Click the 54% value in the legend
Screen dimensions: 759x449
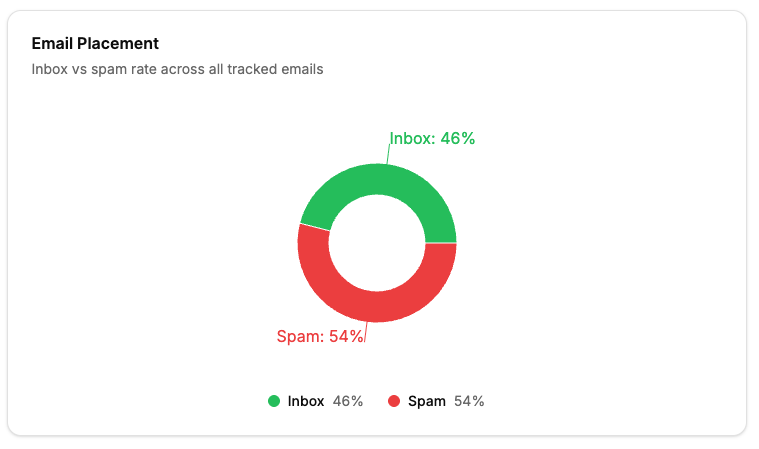click(x=469, y=401)
